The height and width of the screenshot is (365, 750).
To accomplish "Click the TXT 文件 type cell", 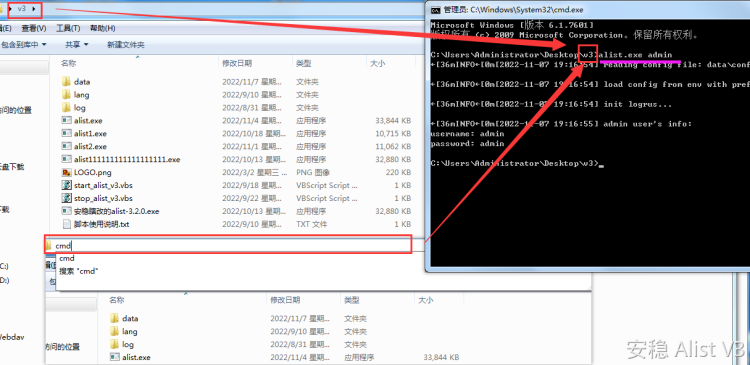I will (311, 224).
